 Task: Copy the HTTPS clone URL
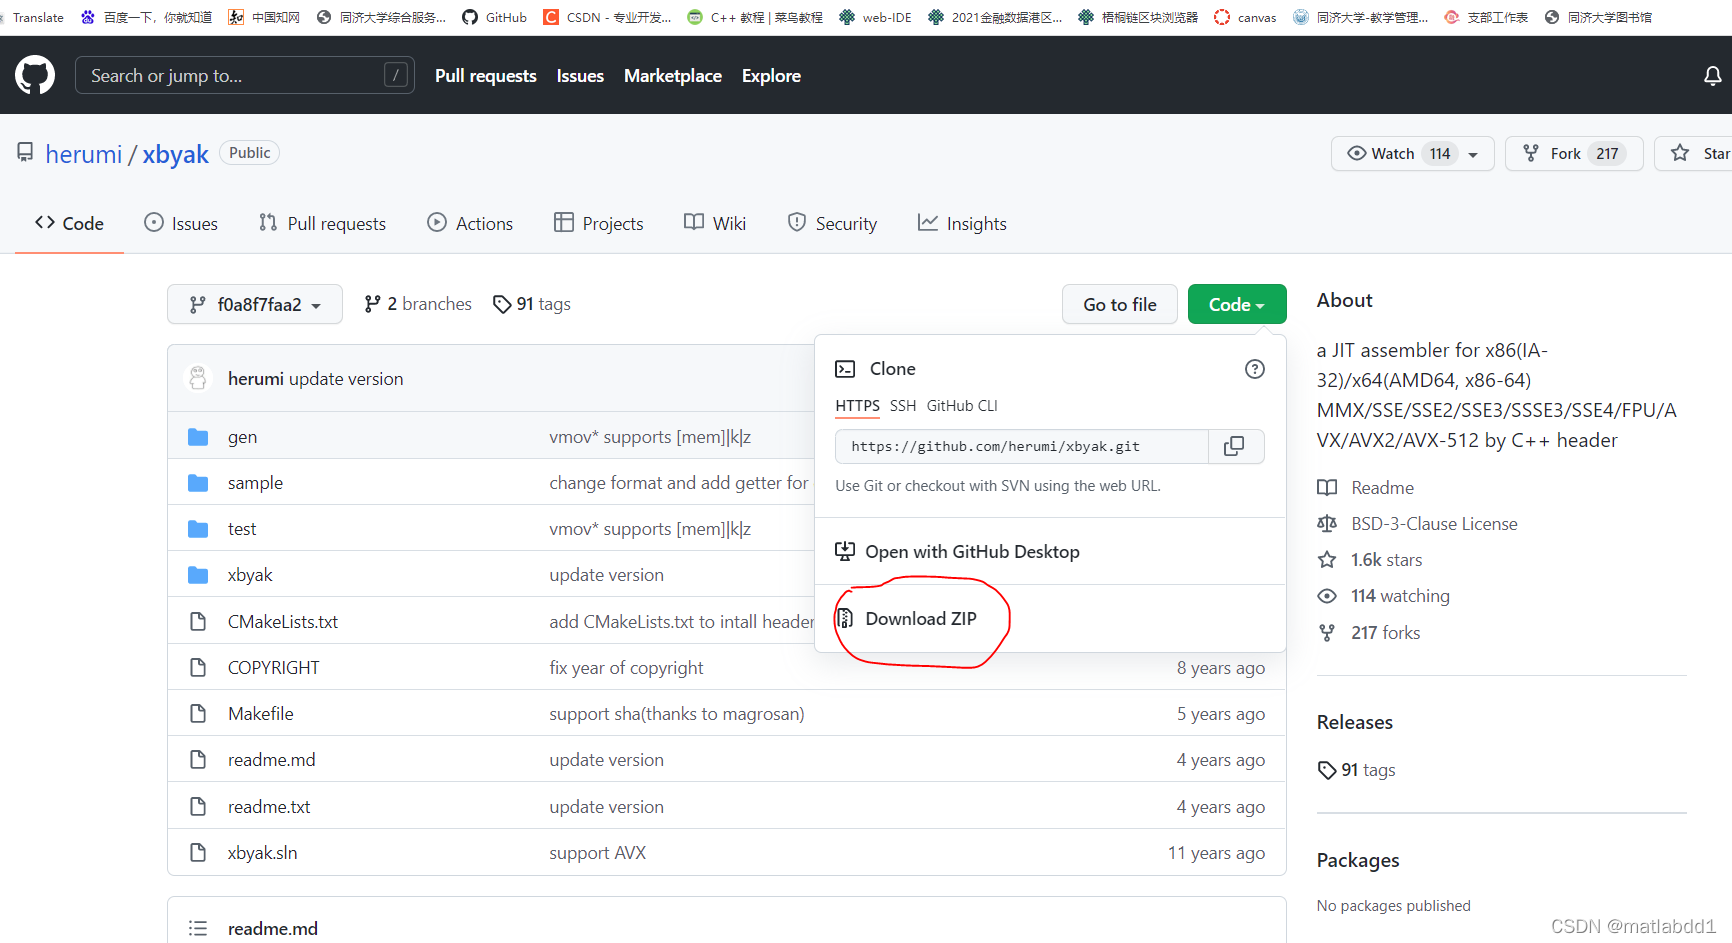(x=1235, y=446)
